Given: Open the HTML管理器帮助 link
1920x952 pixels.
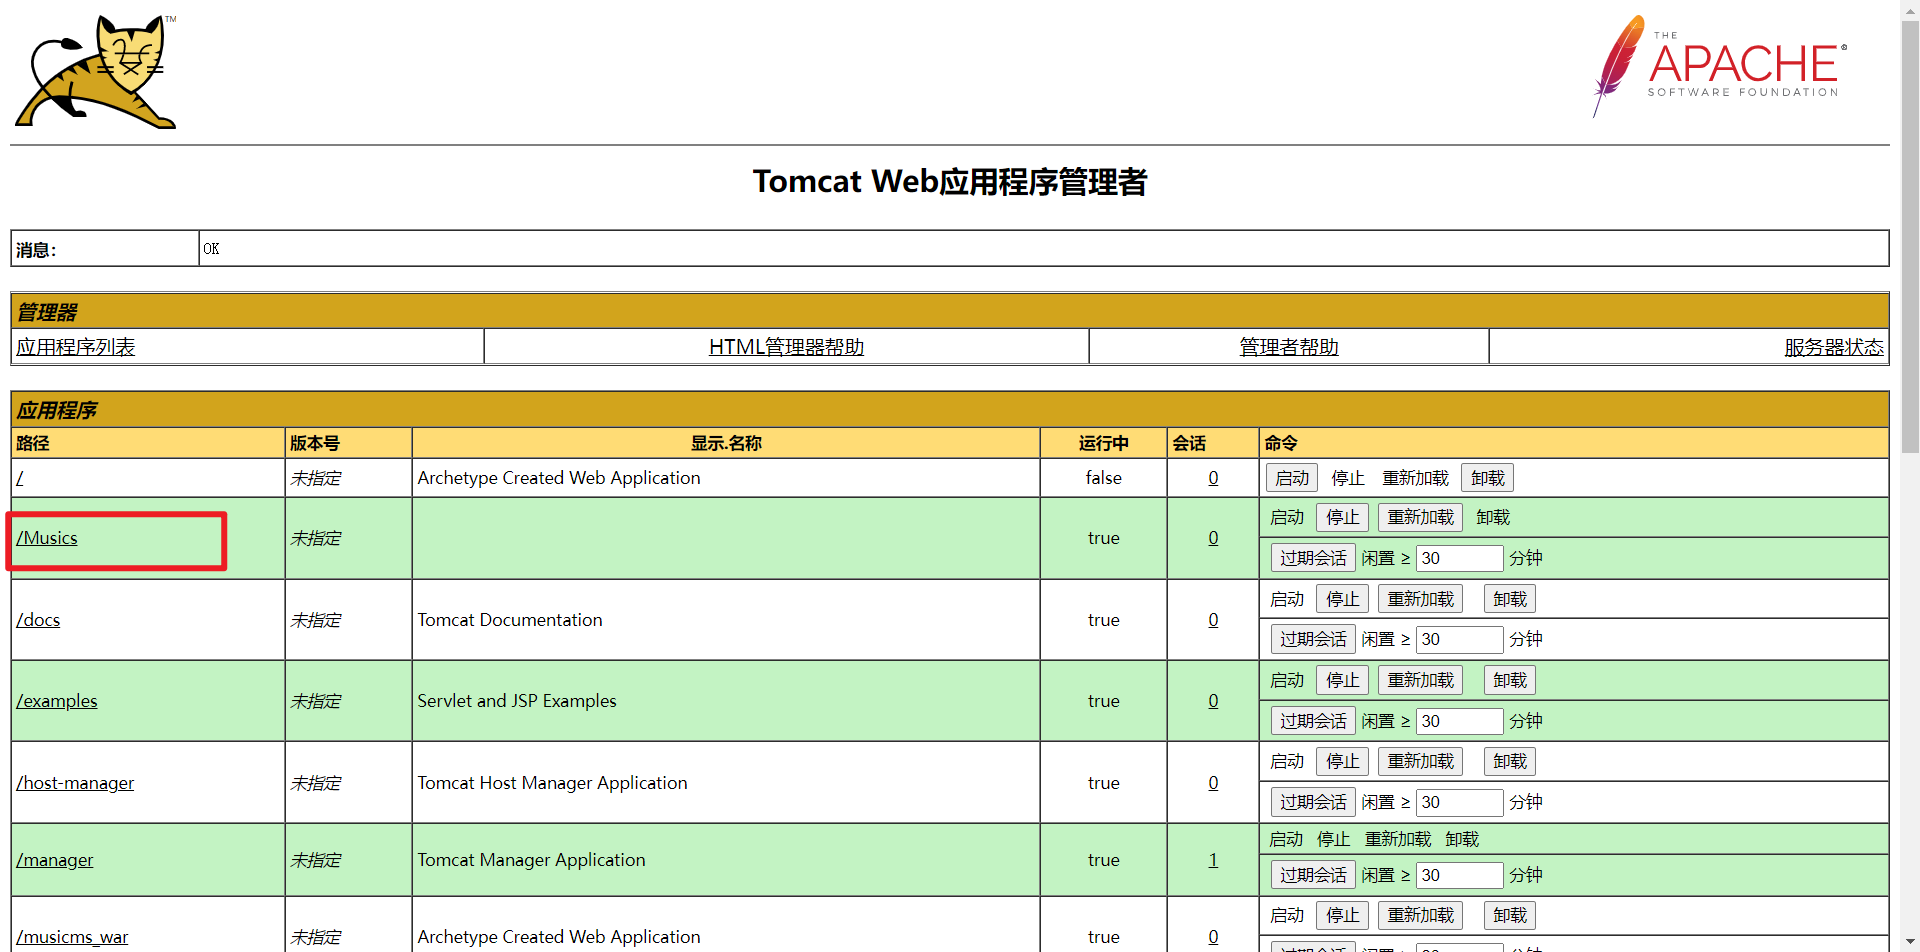Looking at the screenshot, I should click(x=786, y=347).
